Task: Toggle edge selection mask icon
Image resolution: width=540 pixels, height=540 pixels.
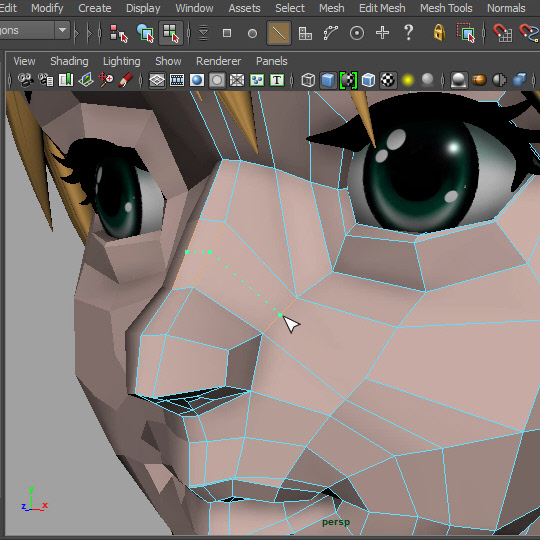Action: [279, 33]
